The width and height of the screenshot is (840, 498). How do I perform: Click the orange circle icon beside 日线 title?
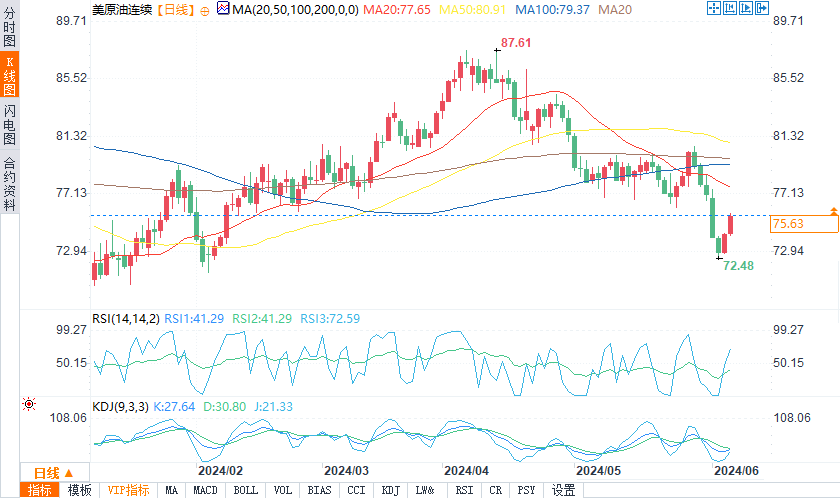205,11
